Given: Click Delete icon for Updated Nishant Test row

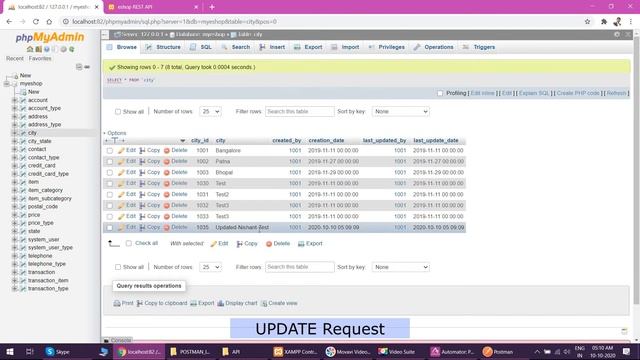Looking at the screenshot, I should coord(167,227).
